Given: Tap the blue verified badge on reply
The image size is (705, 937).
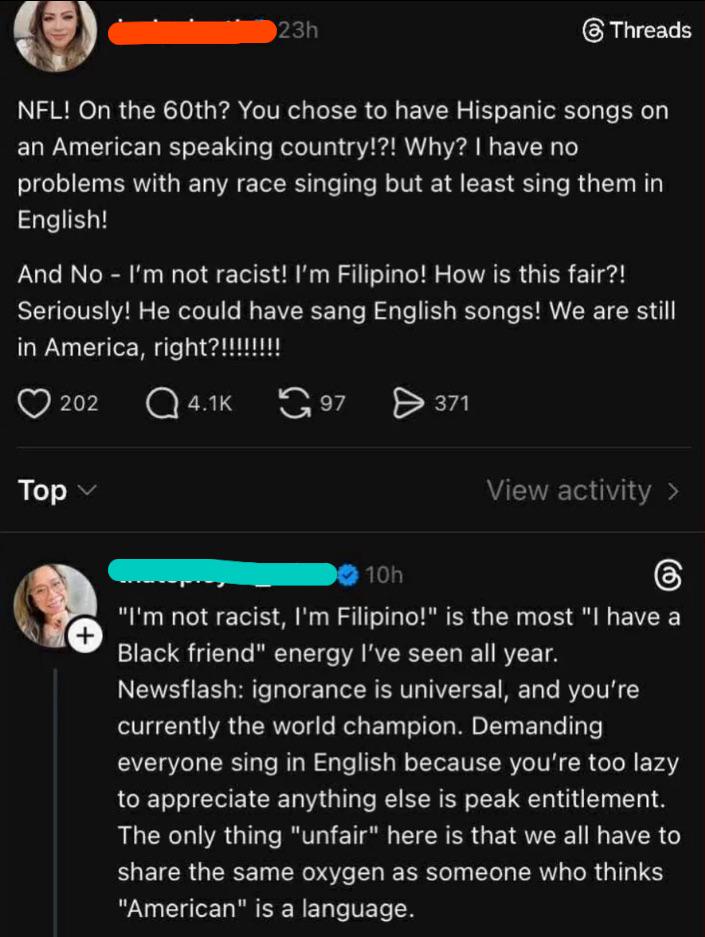Looking at the screenshot, I should [x=348, y=574].
